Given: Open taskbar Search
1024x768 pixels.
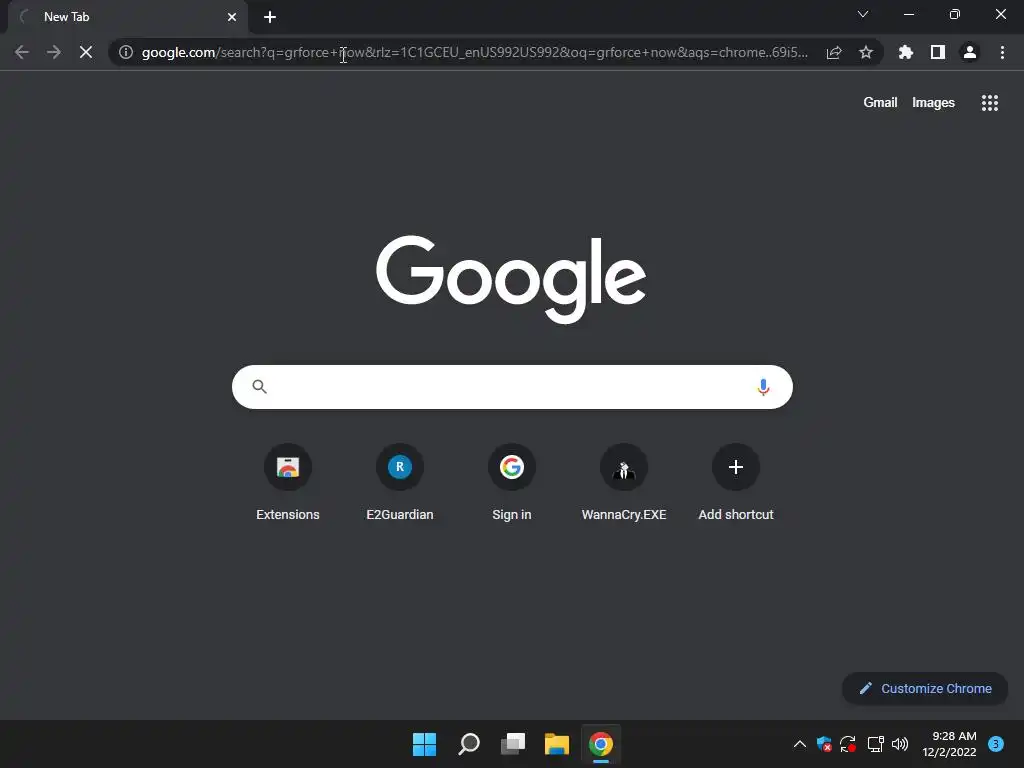Looking at the screenshot, I should [469, 744].
